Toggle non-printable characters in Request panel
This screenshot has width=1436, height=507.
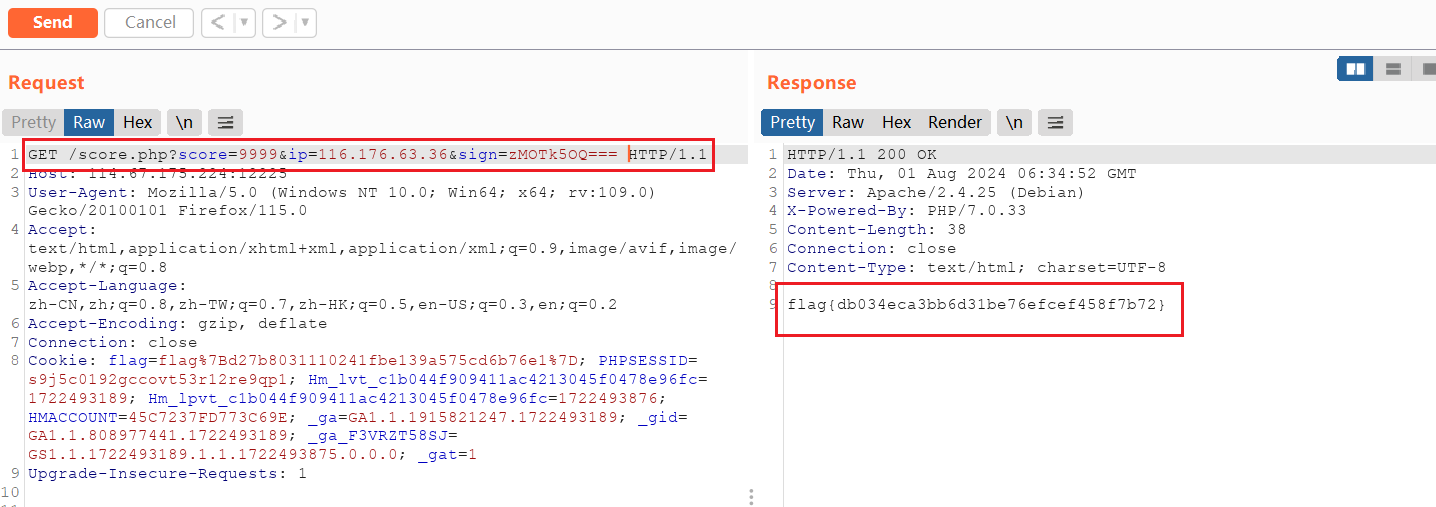tap(184, 122)
